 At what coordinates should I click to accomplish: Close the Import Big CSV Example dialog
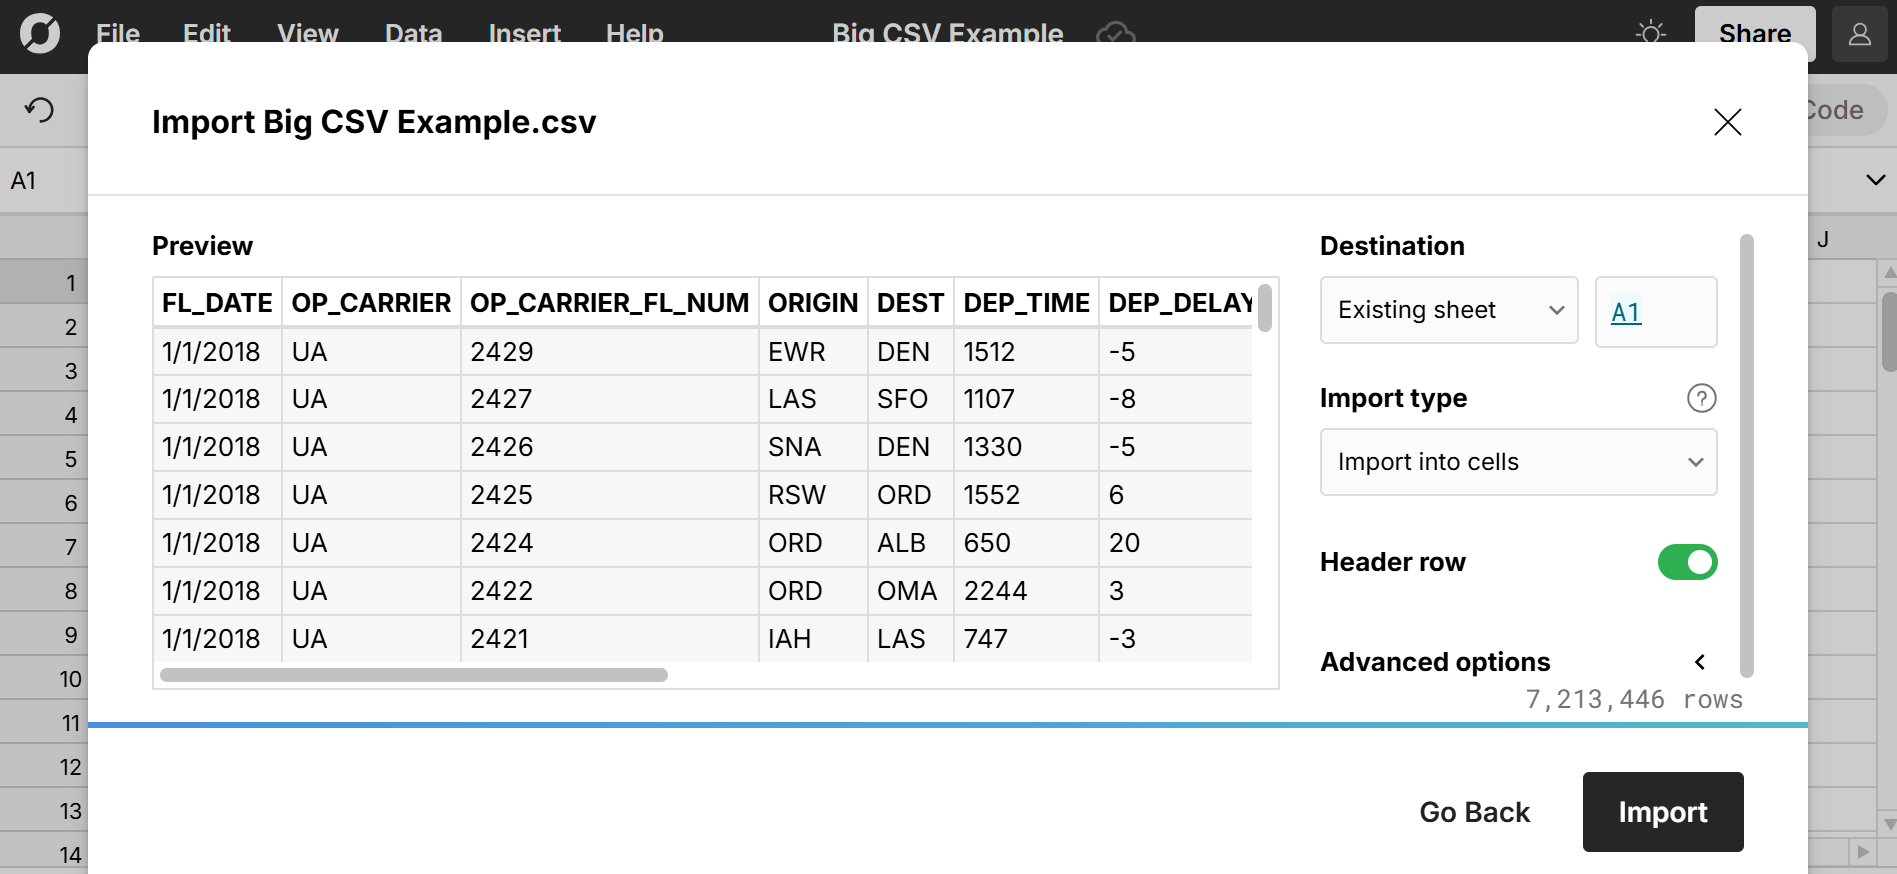(1727, 122)
